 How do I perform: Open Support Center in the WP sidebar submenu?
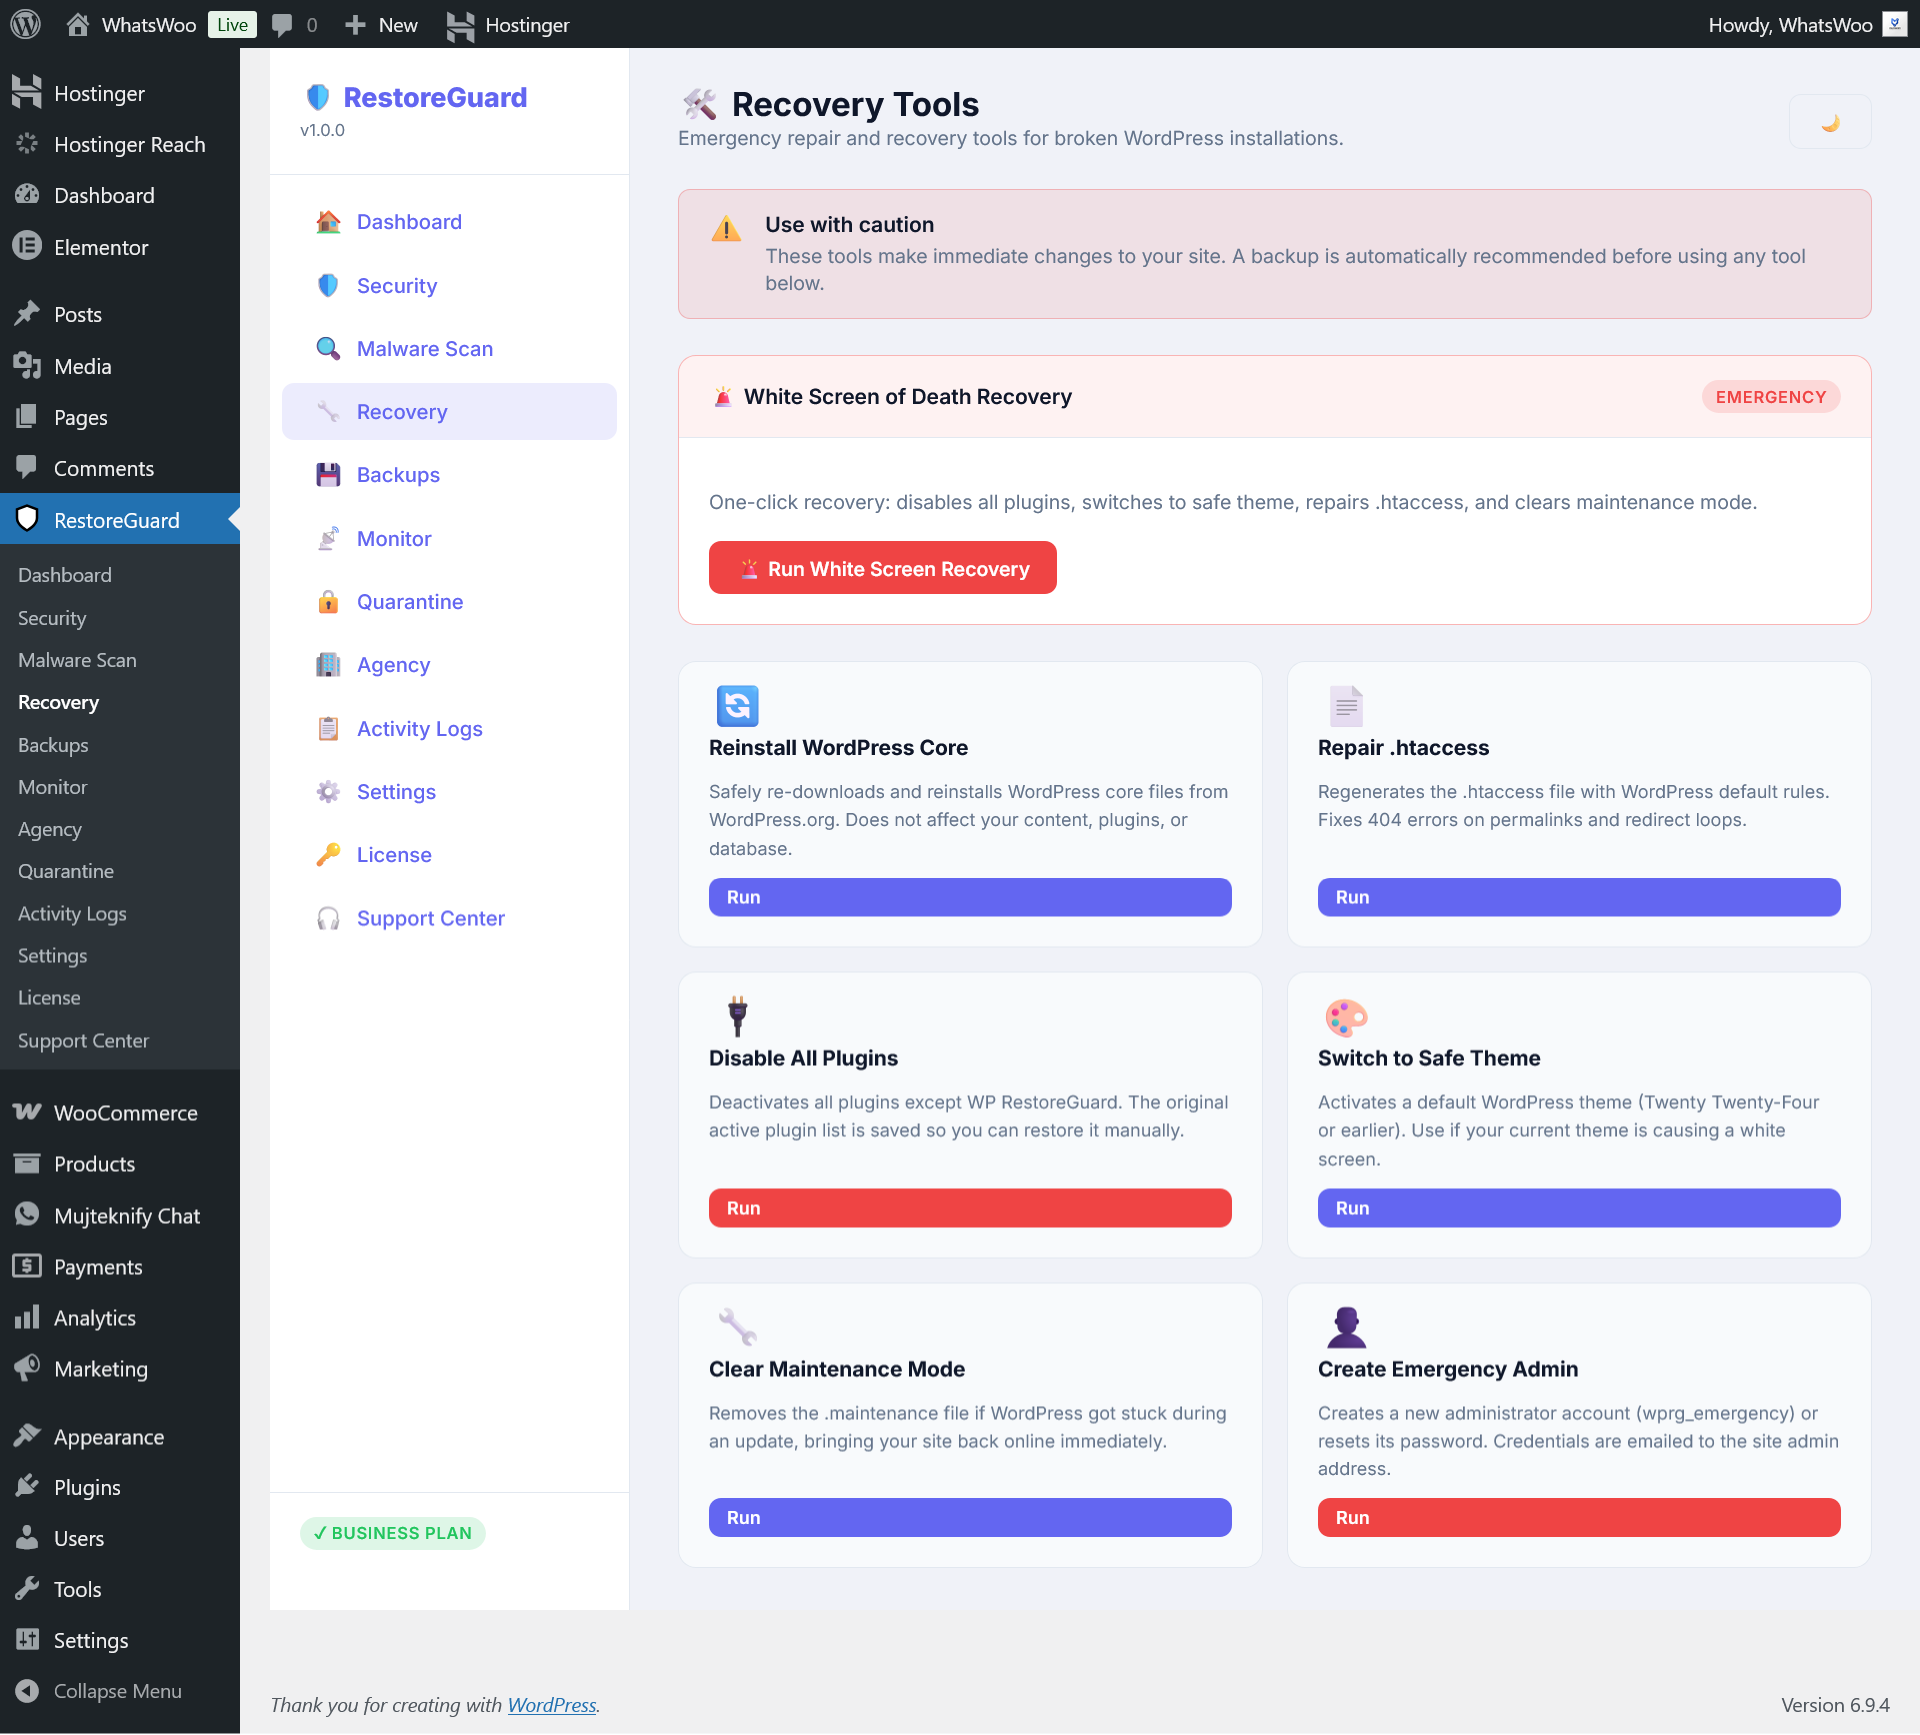click(83, 1041)
